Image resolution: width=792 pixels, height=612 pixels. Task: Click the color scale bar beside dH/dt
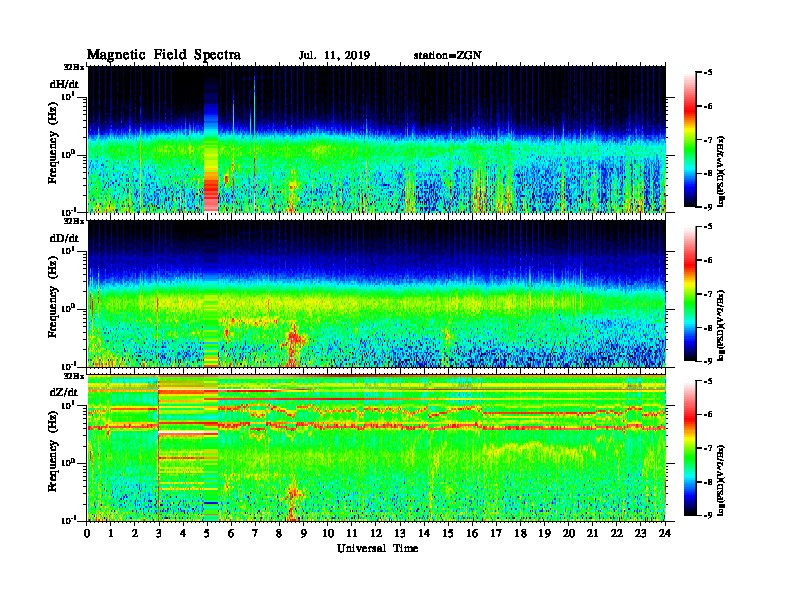[690, 140]
